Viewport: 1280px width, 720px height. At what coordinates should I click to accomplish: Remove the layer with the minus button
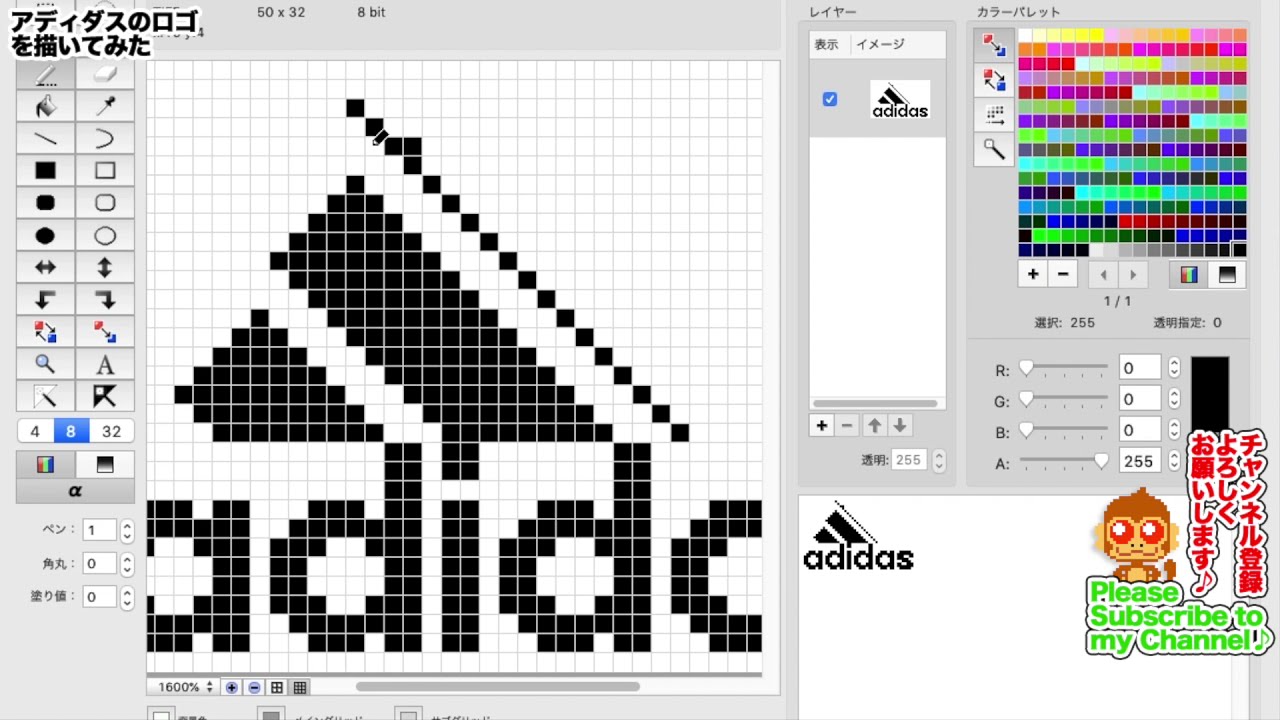click(847, 426)
